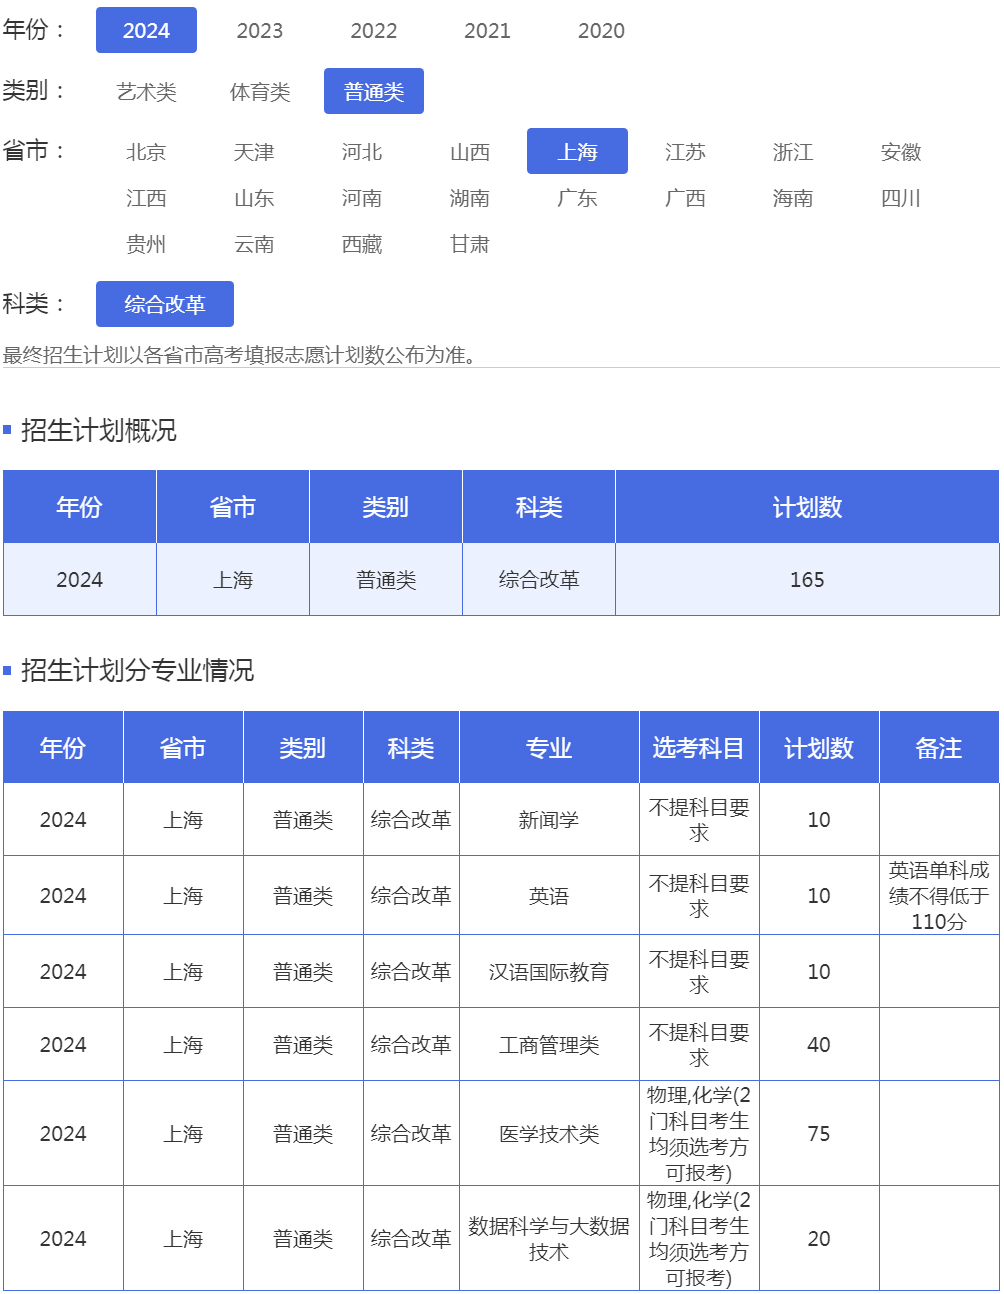Select province 四川
This screenshot has width=1004, height=1294.
[x=901, y=197]
